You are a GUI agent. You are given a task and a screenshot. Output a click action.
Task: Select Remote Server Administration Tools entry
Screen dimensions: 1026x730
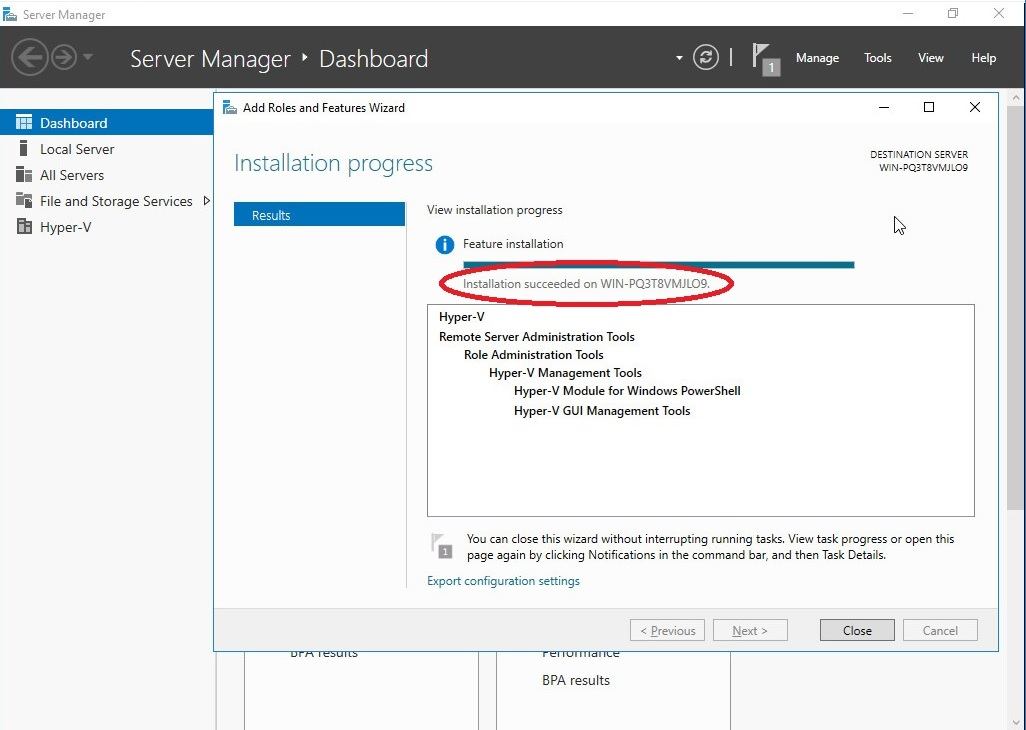pyautogui.click(x=537, y=337)
